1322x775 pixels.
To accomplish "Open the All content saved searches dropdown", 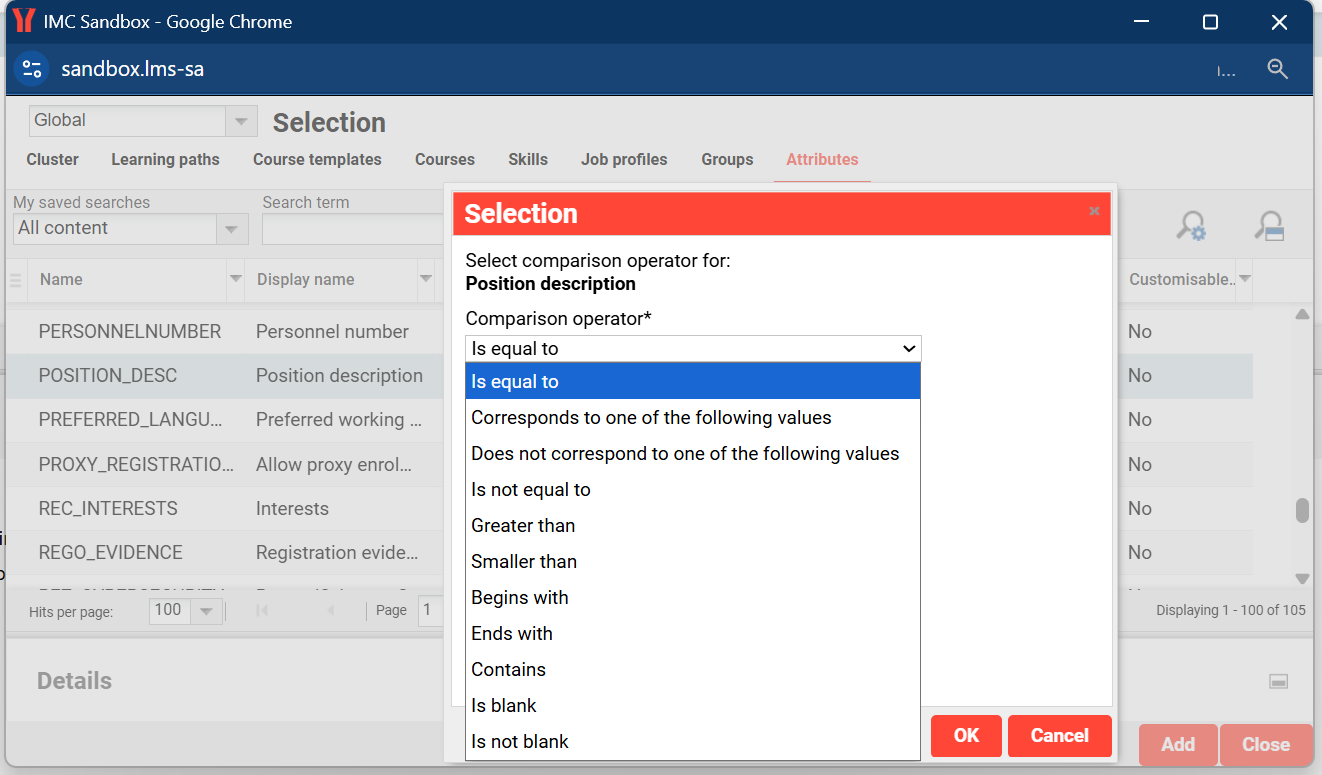I will coord(231,229).
